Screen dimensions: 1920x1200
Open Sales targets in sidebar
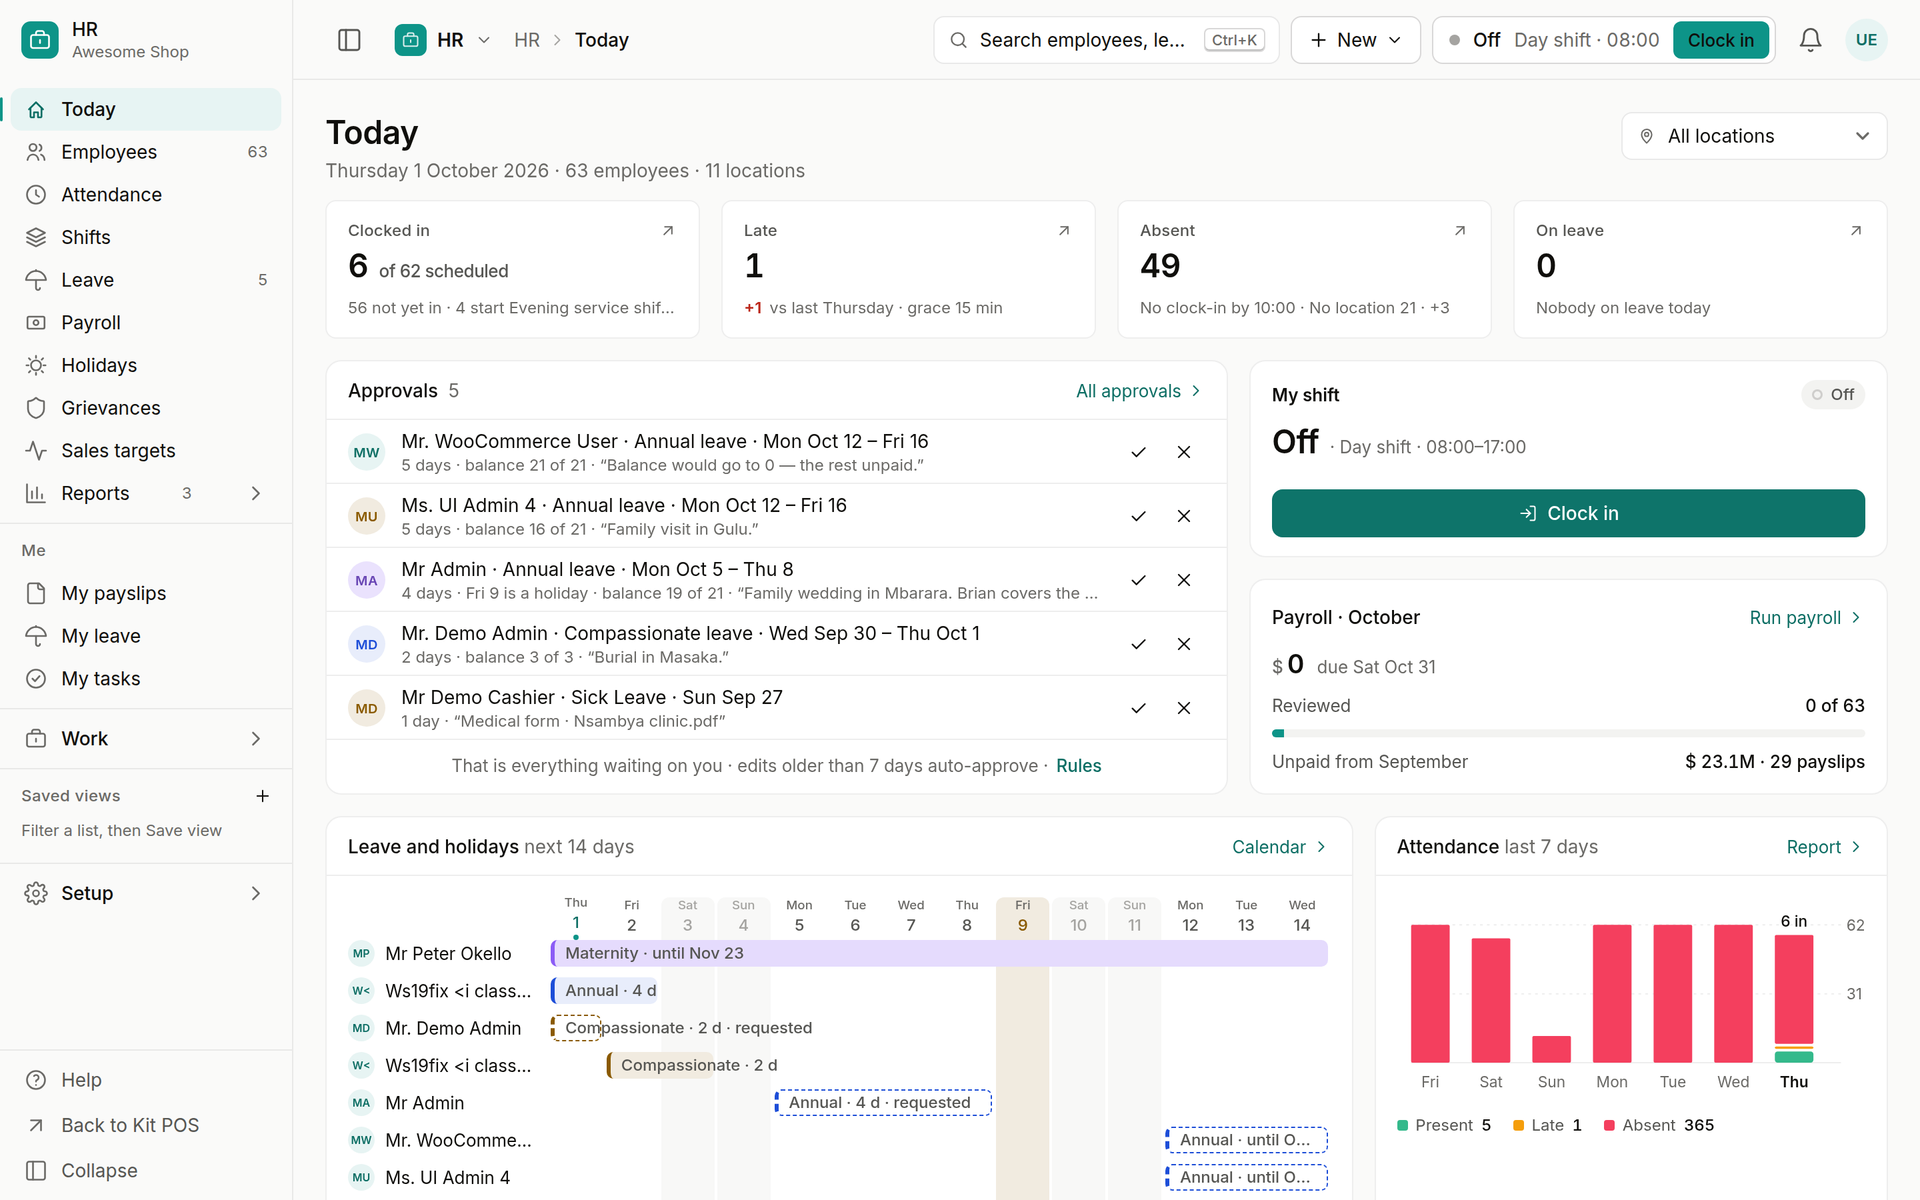[x=146, y=451]
